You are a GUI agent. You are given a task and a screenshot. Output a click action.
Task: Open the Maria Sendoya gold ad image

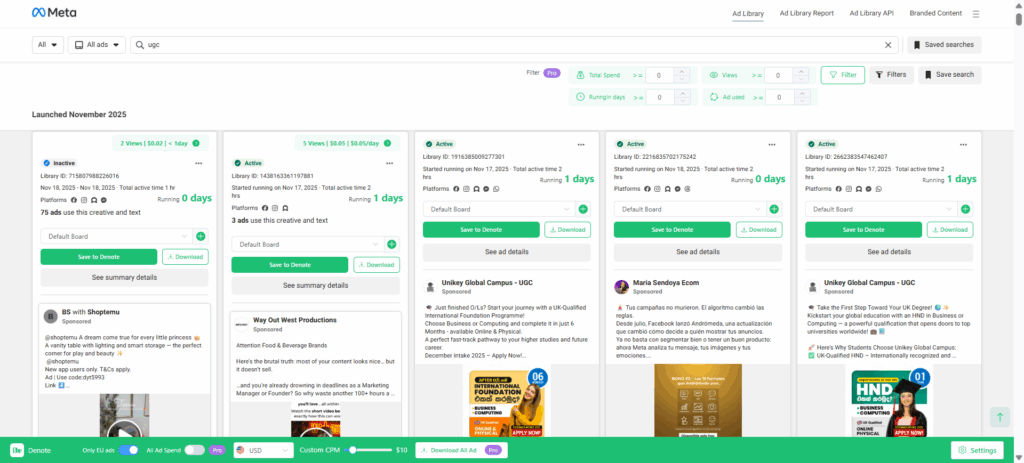tap(697, 400)
